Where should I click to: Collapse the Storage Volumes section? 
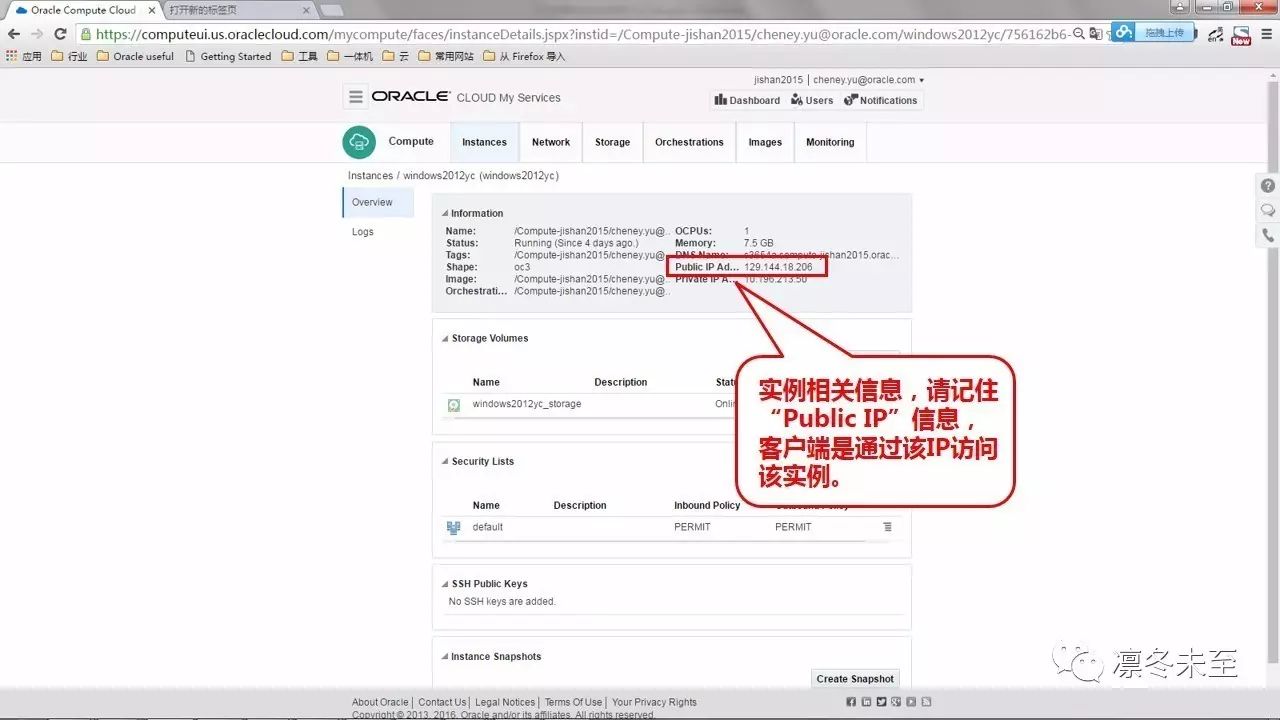click(x=445, y=338)
